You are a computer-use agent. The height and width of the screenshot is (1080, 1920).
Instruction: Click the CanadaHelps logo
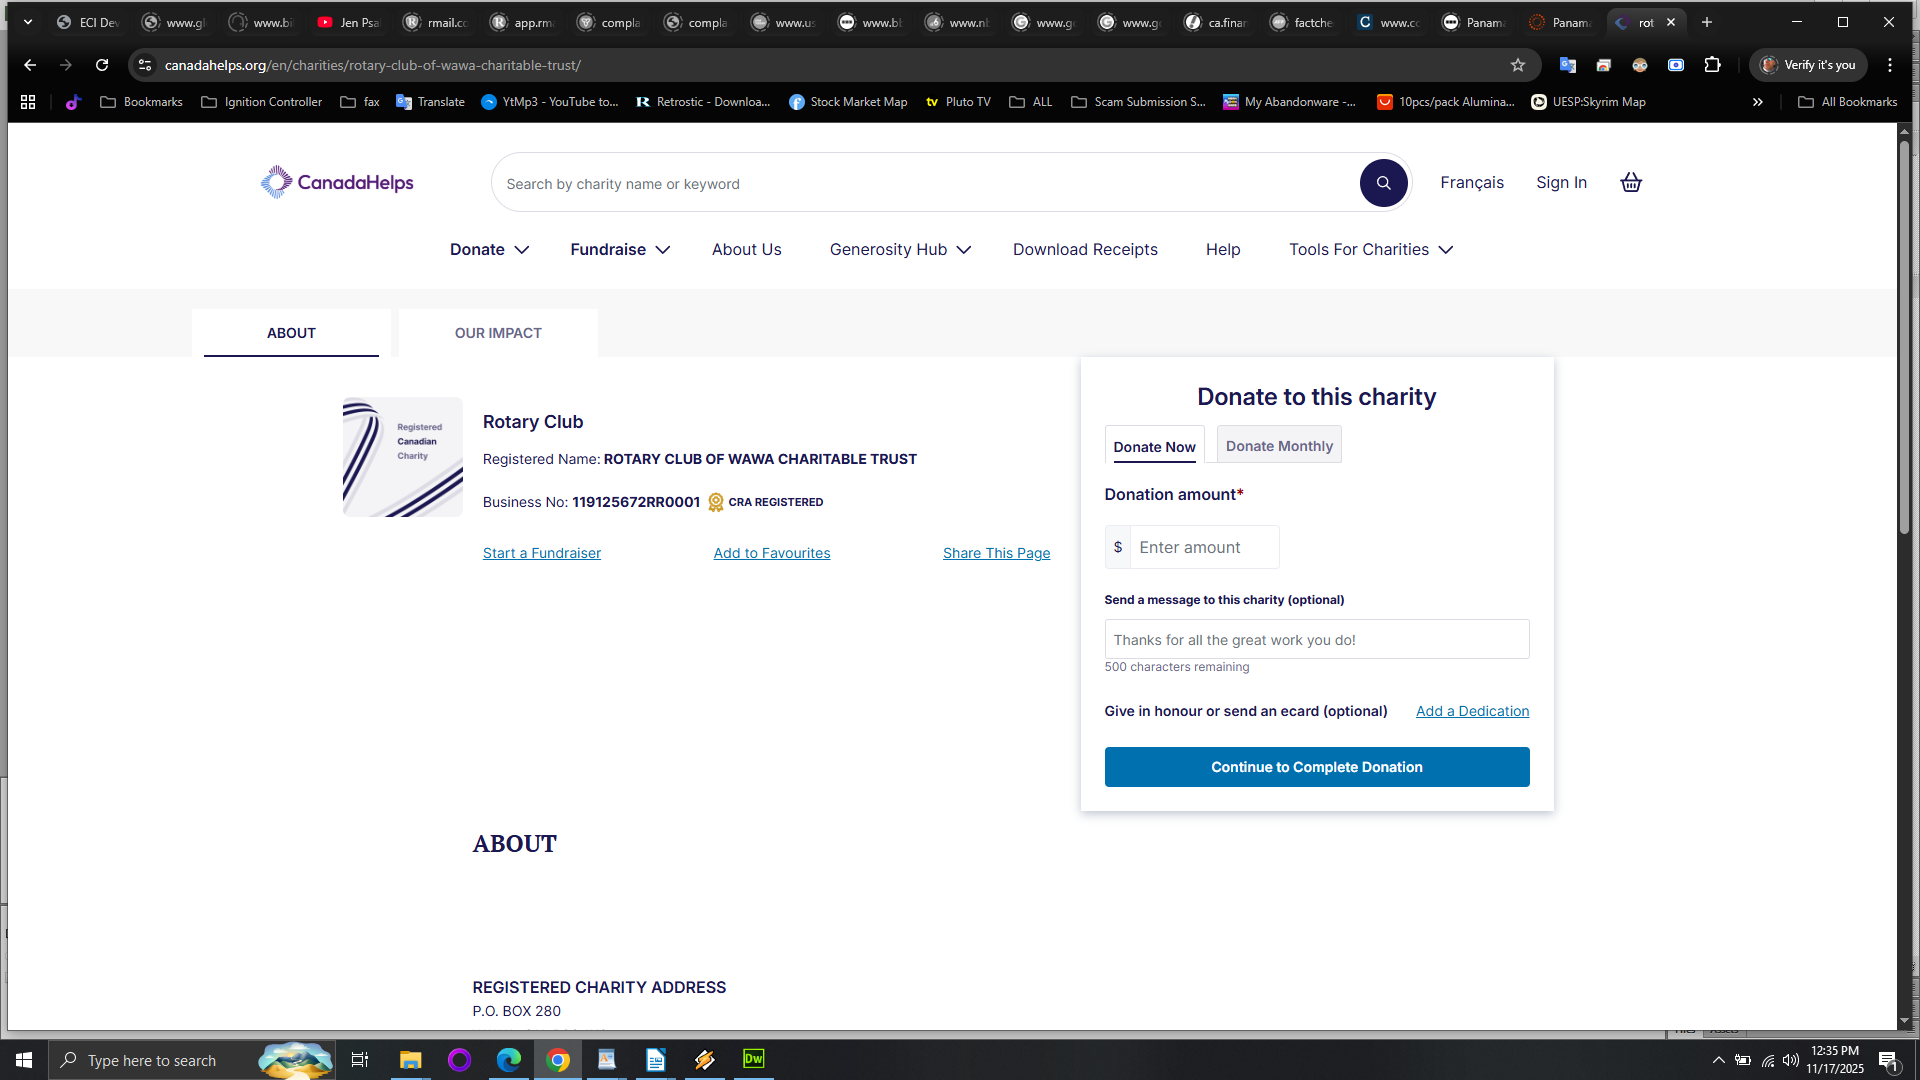click(337, 182)
